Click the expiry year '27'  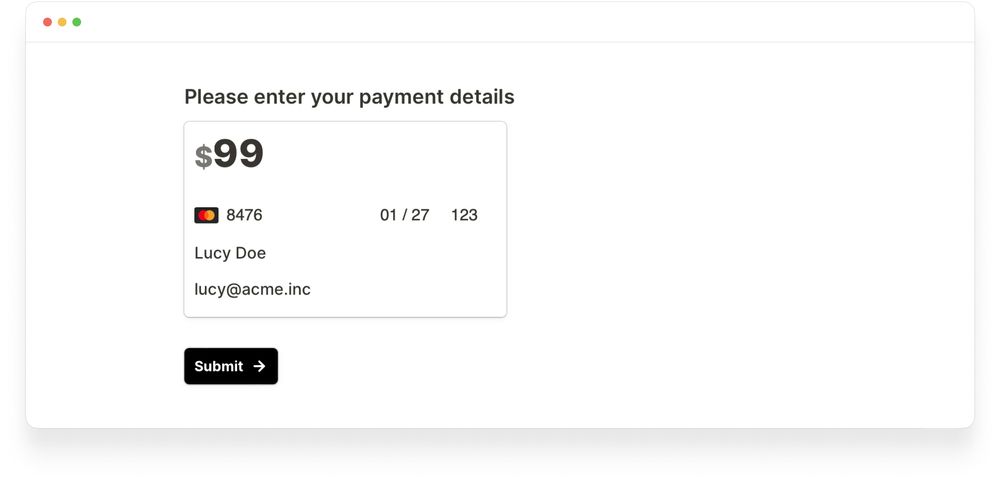(420, 215)
